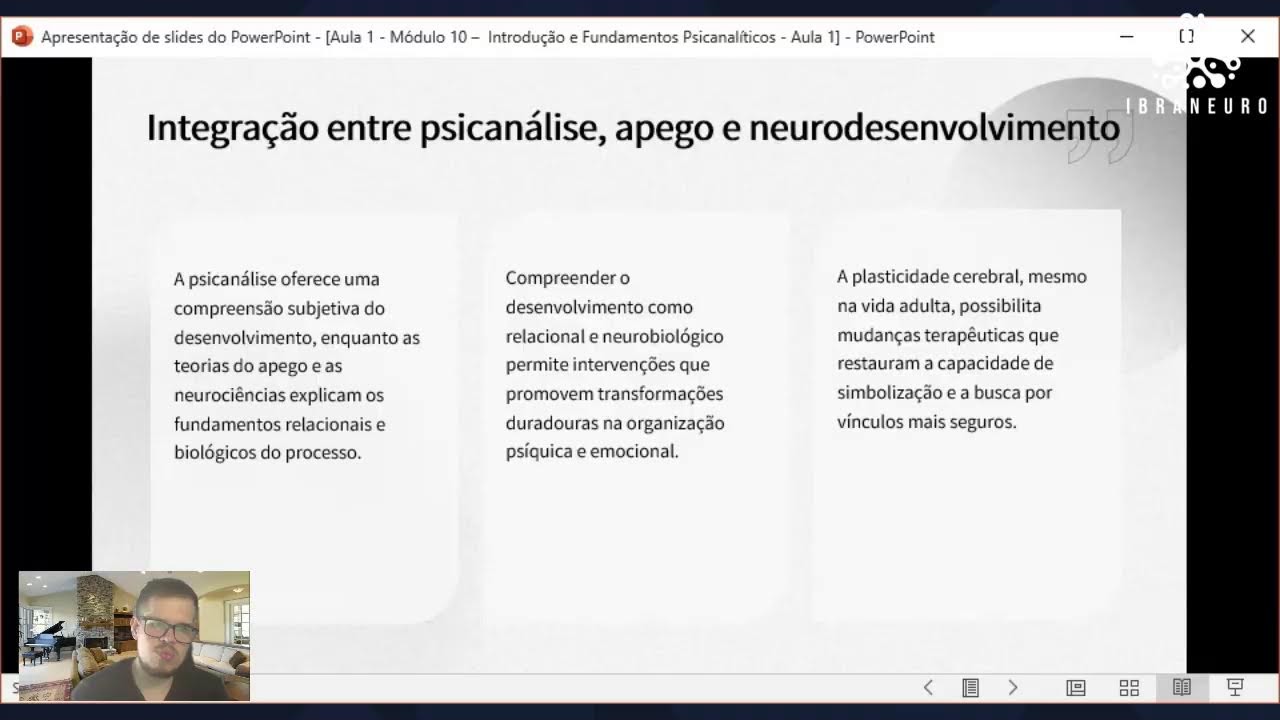
Task: Go to the next slide arrow
Action: pos(1013,687)
